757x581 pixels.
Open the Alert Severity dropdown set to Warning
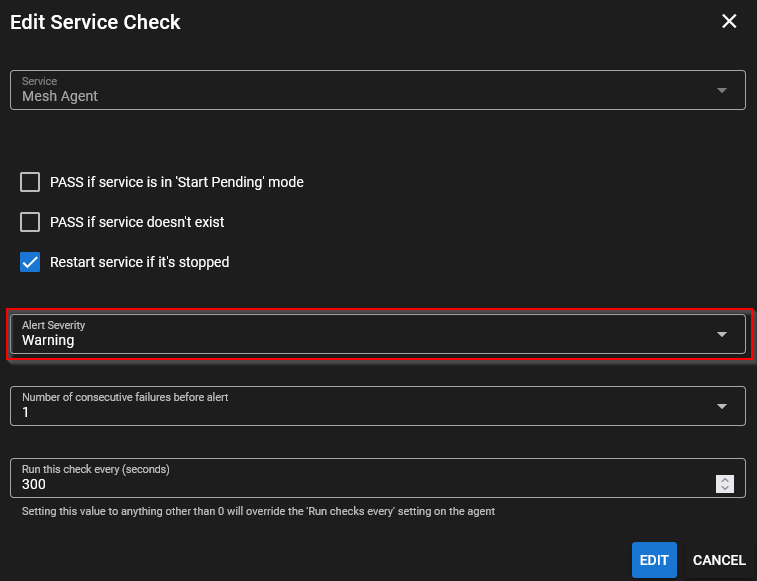click(x=360, y=334)
